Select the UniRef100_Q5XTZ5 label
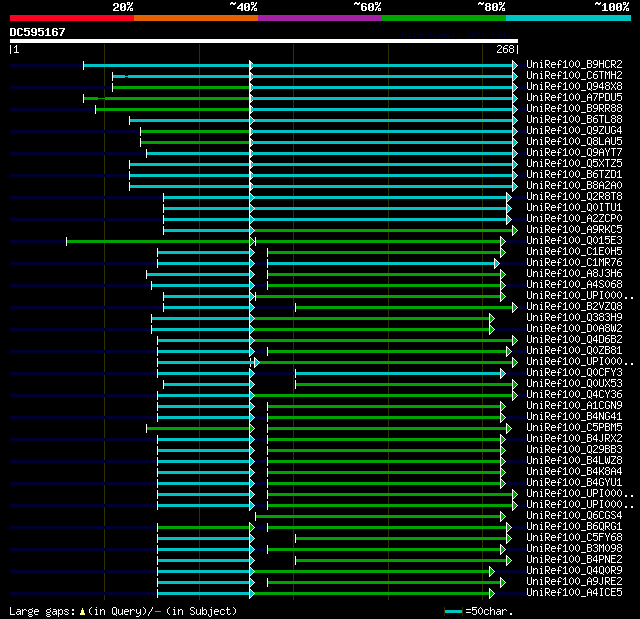This screenshot has height=619, width=640. (x=574, y=164)
